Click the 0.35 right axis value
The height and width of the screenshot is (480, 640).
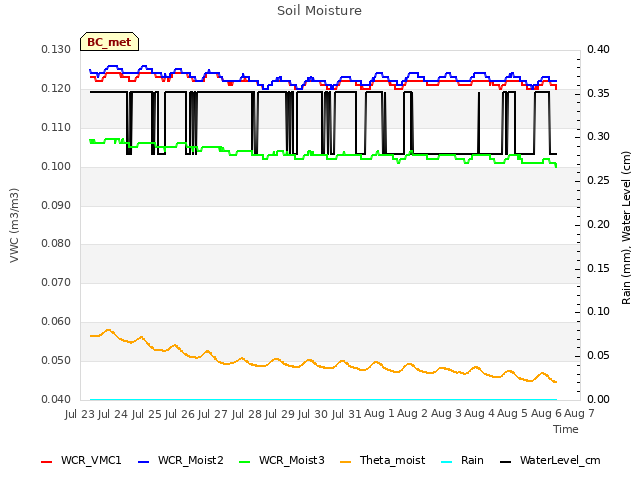pyautogui.click(x=598, y=93)
